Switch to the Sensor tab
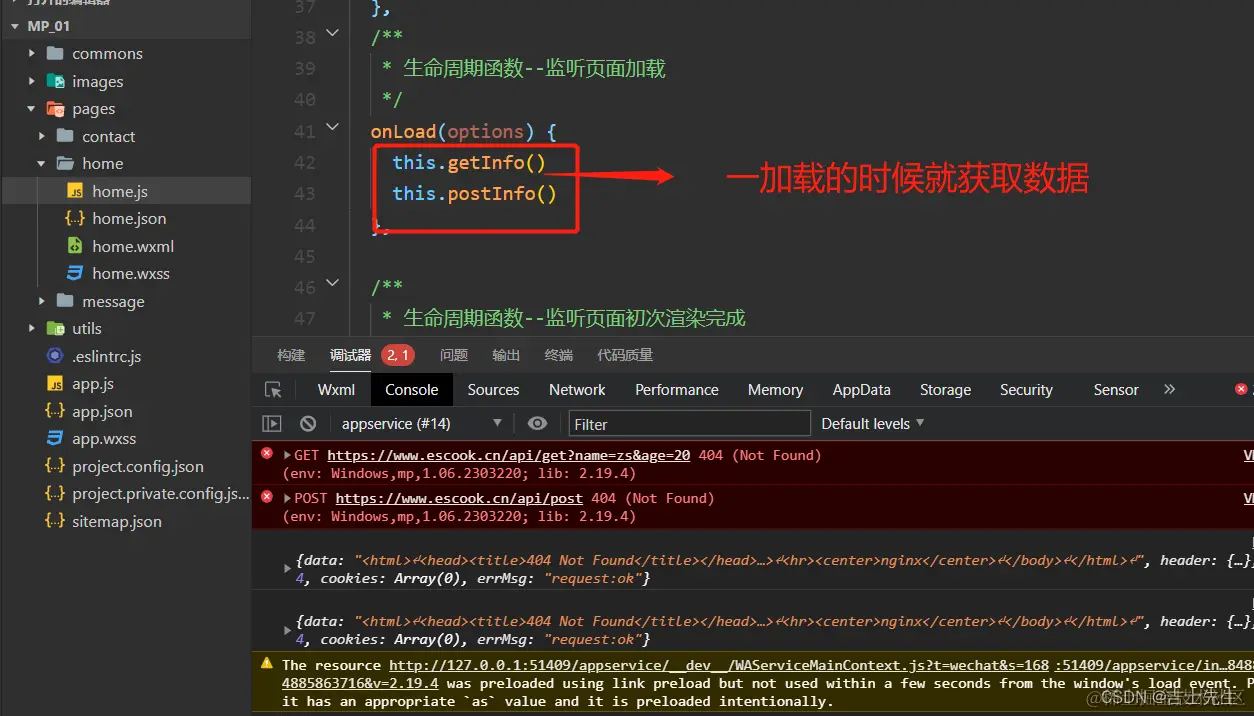The image size is (1254, 716). (x=1116, y=390)
